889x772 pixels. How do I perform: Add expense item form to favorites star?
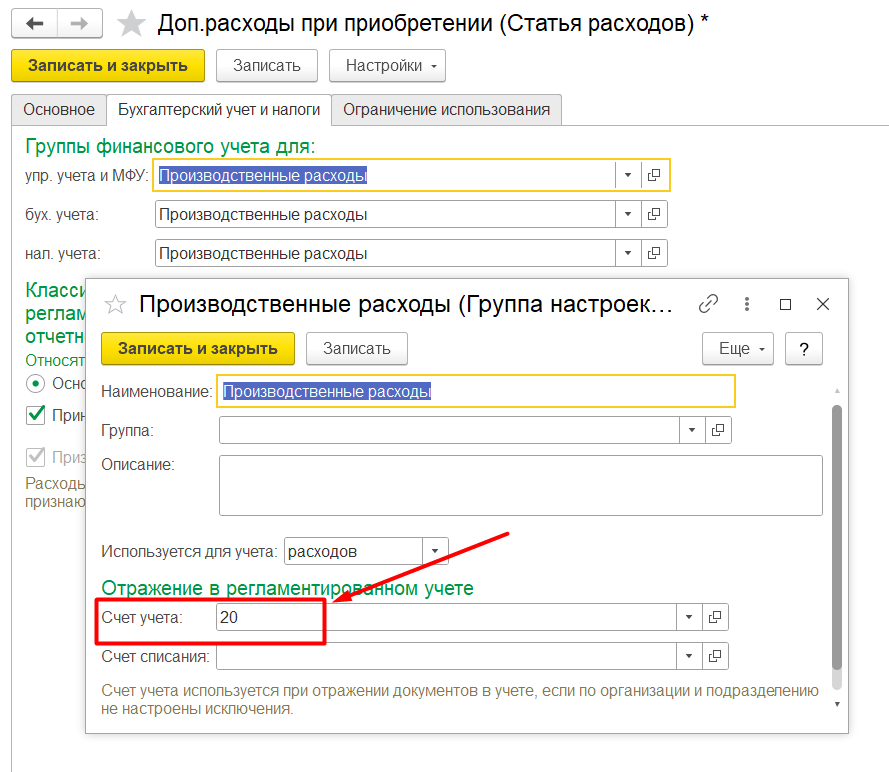click(131, 24)
